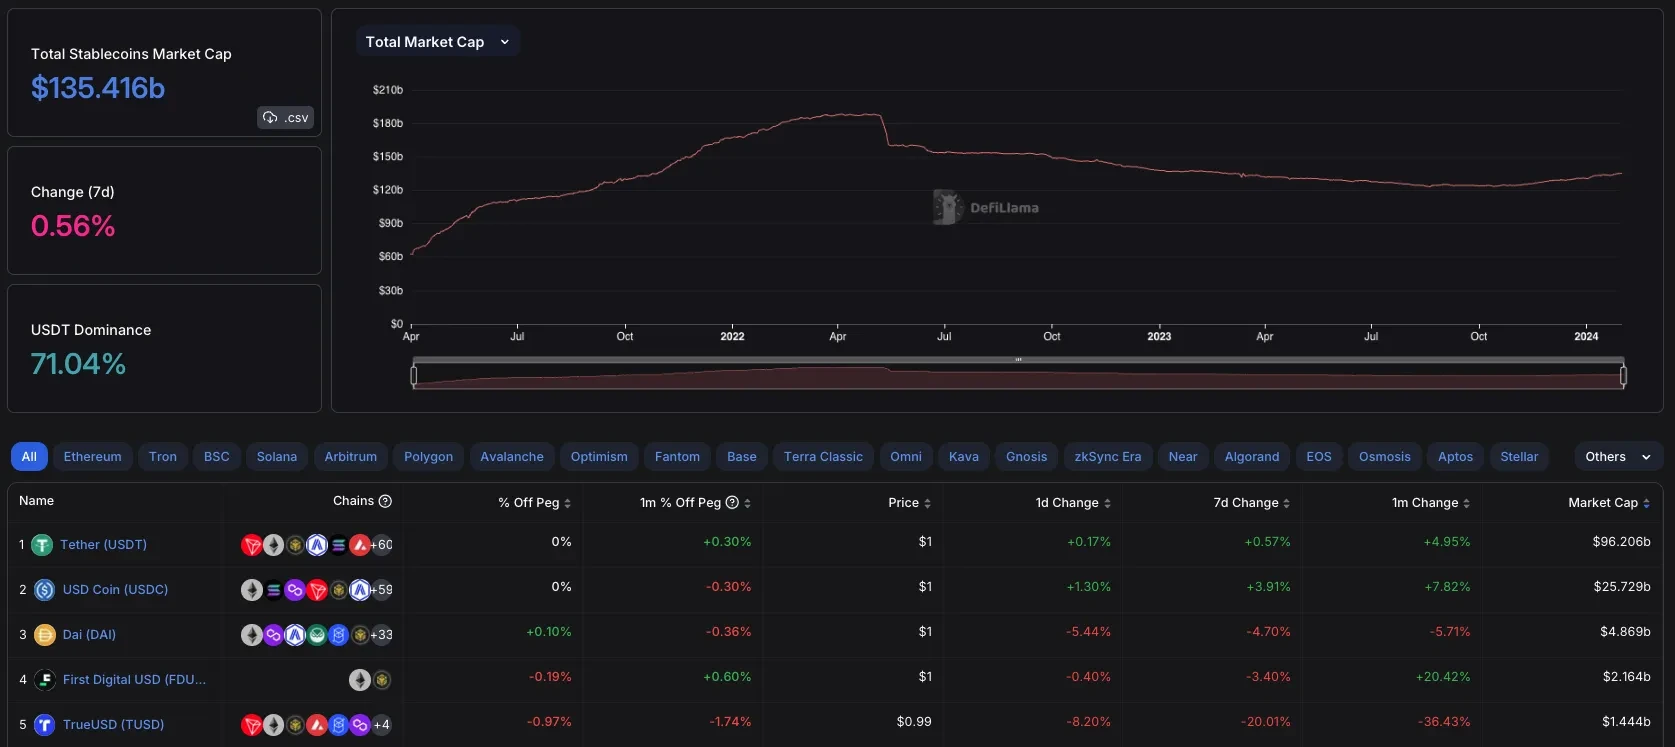Viewport: 1675px width, 747px height.
Task: Show Fantom chain stablecoins
Action: tap(677, 457)
